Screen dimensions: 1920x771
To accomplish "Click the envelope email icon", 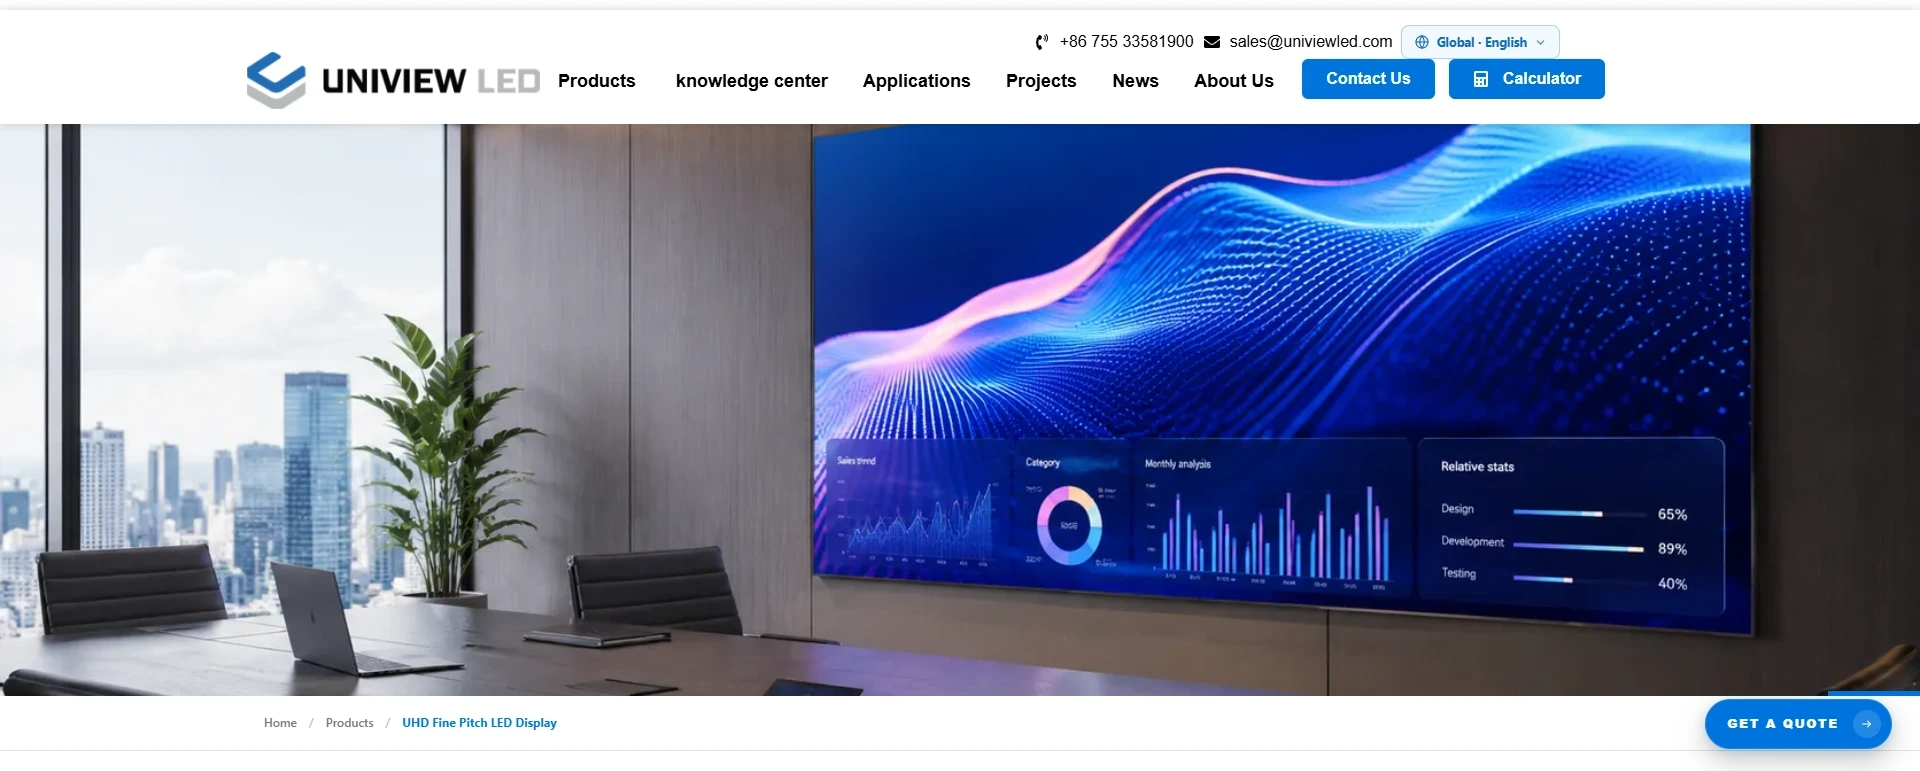I will [x=1212, y=42].
